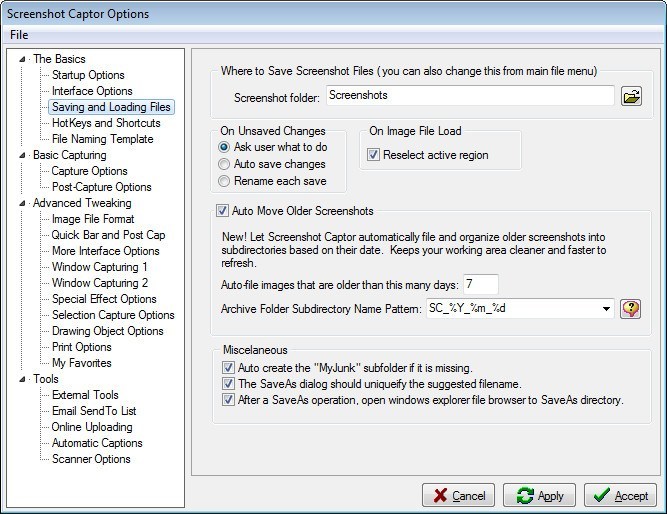Open the File menu

pyautogui.click(x=19, y=35)
